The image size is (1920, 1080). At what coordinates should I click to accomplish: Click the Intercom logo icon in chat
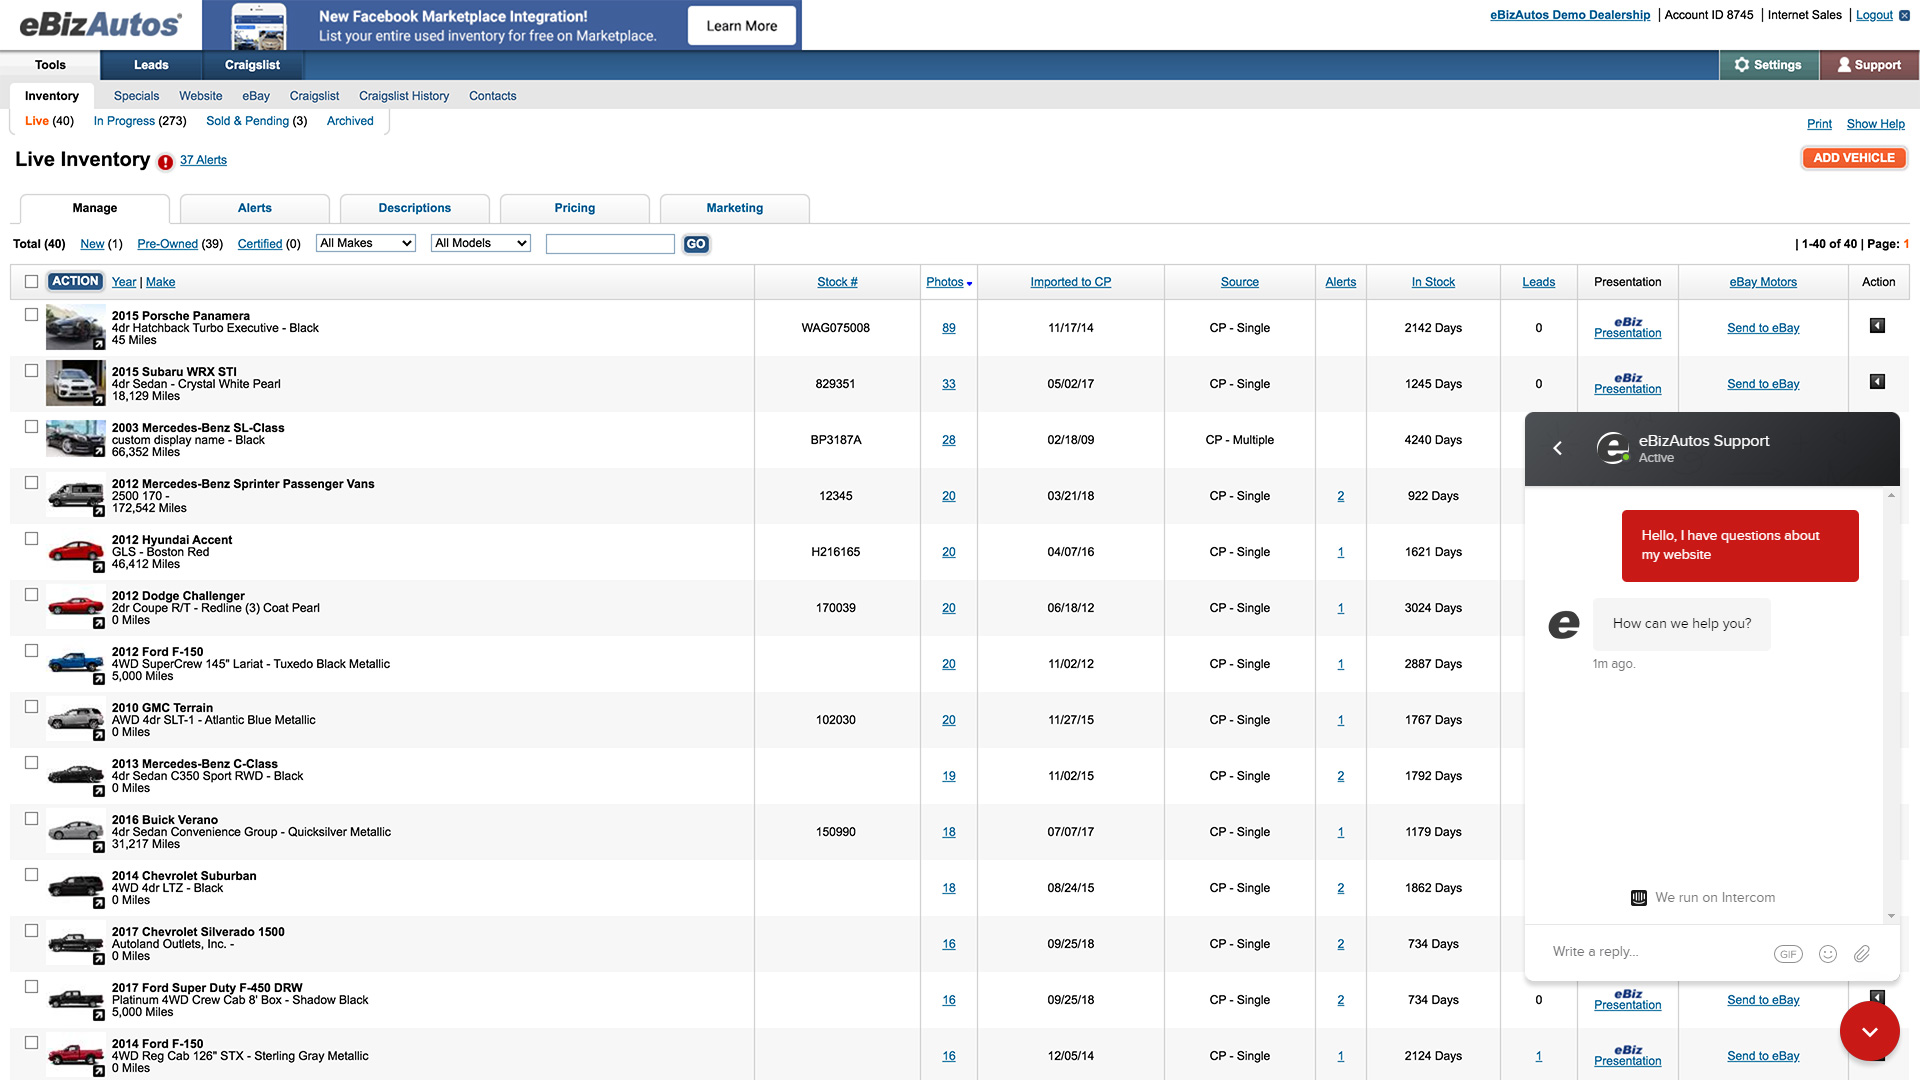(1638, 898)
